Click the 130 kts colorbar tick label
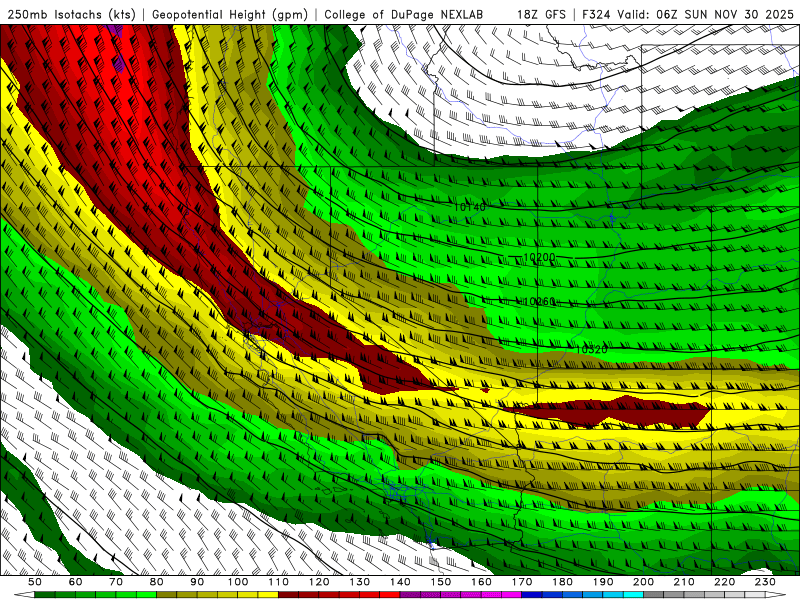This screenshot has height=600, width=800. click(x=359, y=582)
